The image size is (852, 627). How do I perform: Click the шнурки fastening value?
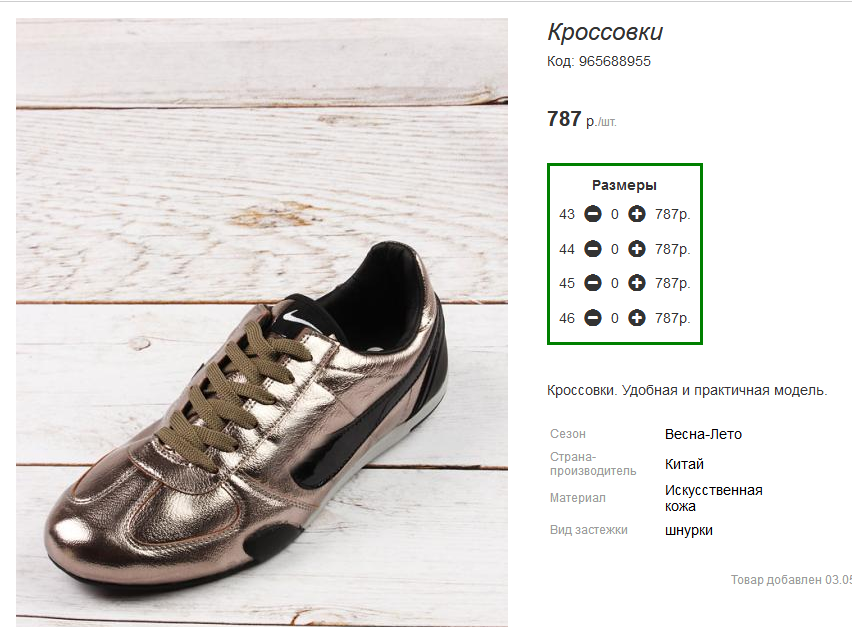pos(688,530)
